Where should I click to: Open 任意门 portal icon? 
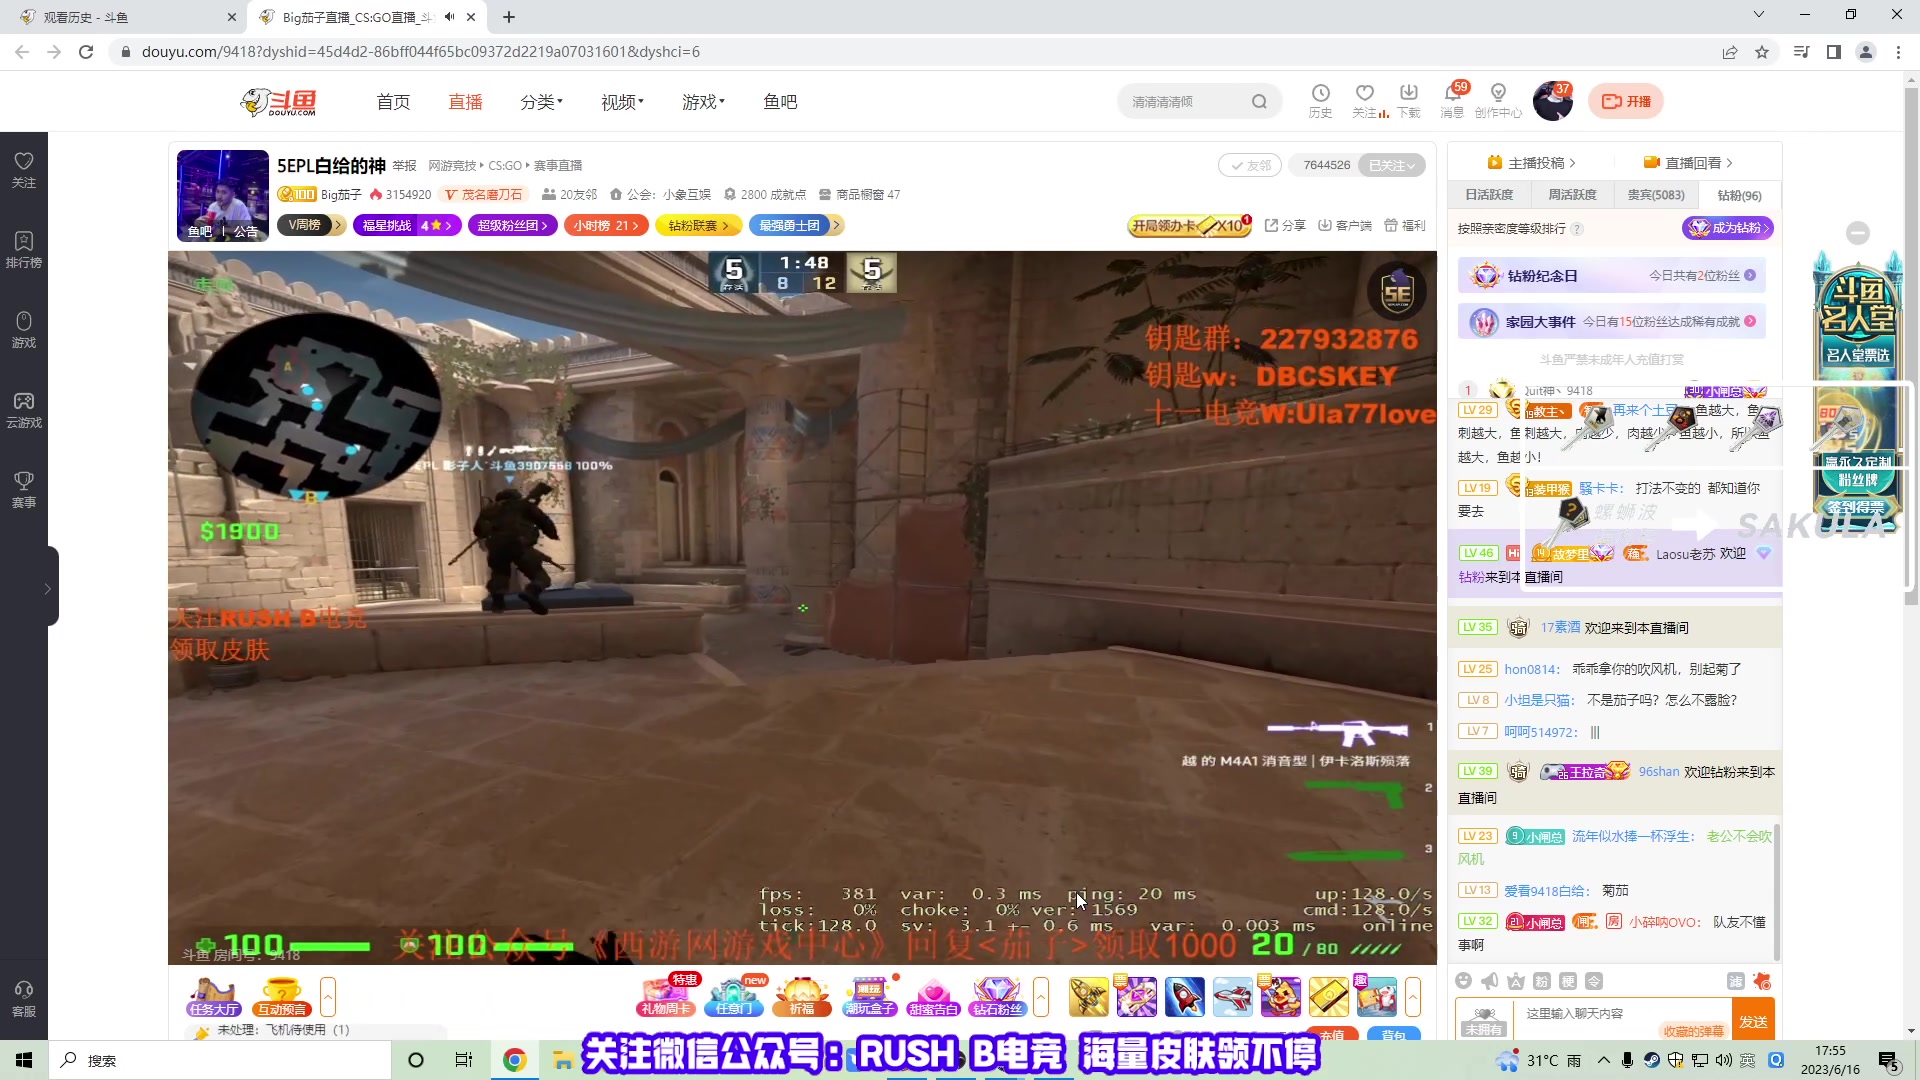pyautogui.click(x=734, y=997)
